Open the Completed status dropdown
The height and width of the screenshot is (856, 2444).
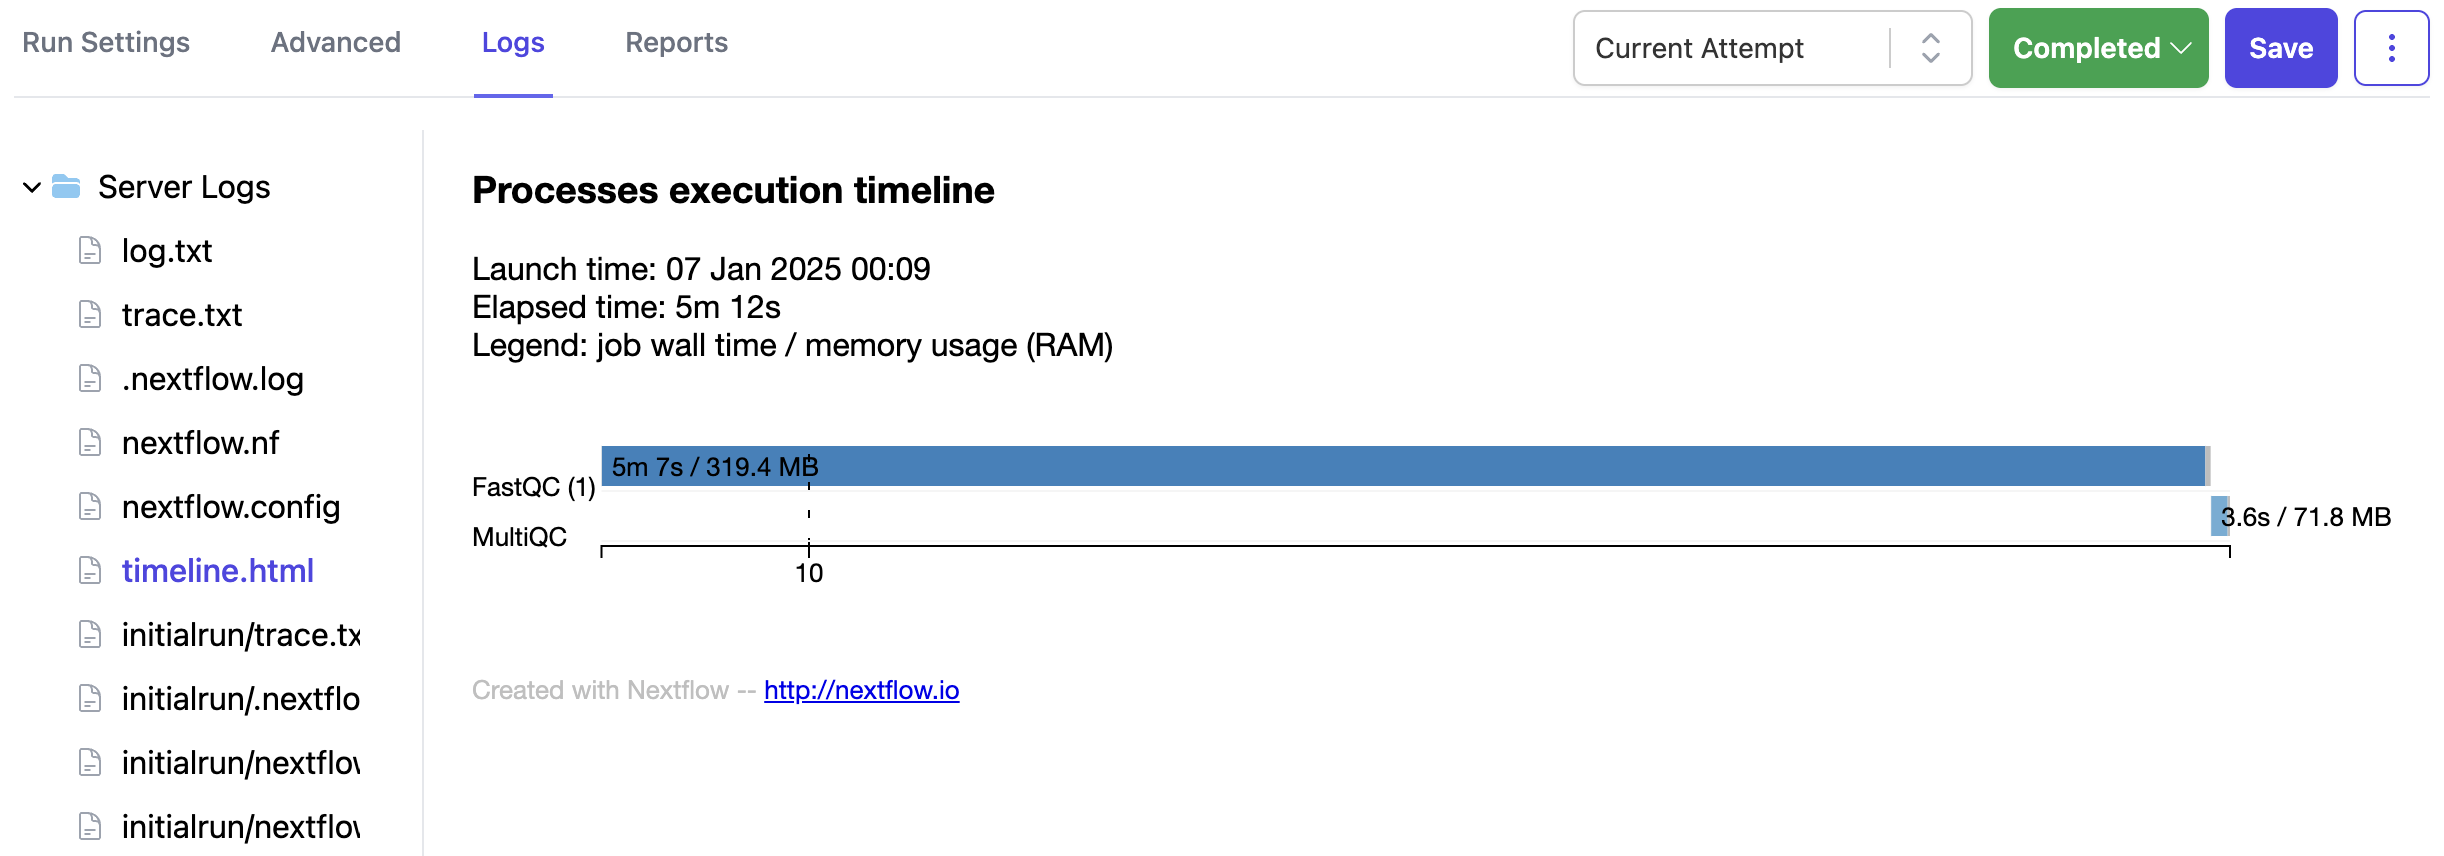[2098, 47]
